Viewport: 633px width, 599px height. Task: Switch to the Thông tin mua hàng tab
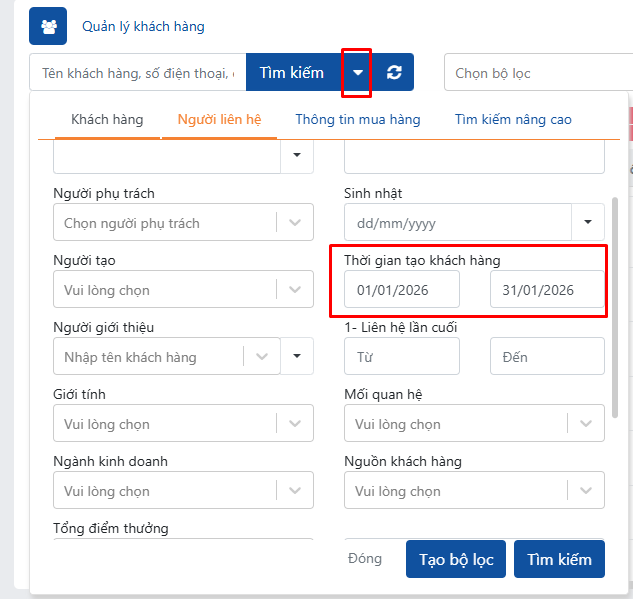point(357,120)
